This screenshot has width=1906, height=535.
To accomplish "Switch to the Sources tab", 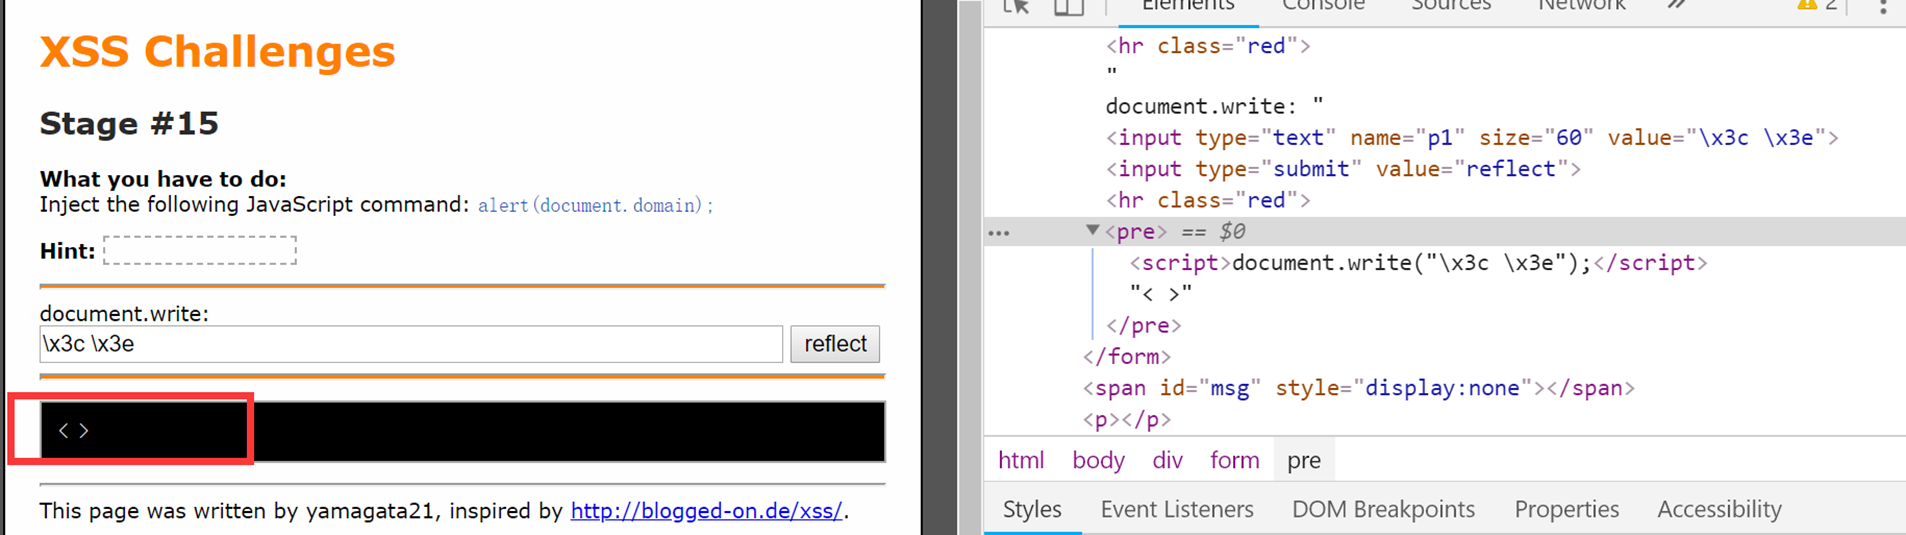I will 1450,6.
